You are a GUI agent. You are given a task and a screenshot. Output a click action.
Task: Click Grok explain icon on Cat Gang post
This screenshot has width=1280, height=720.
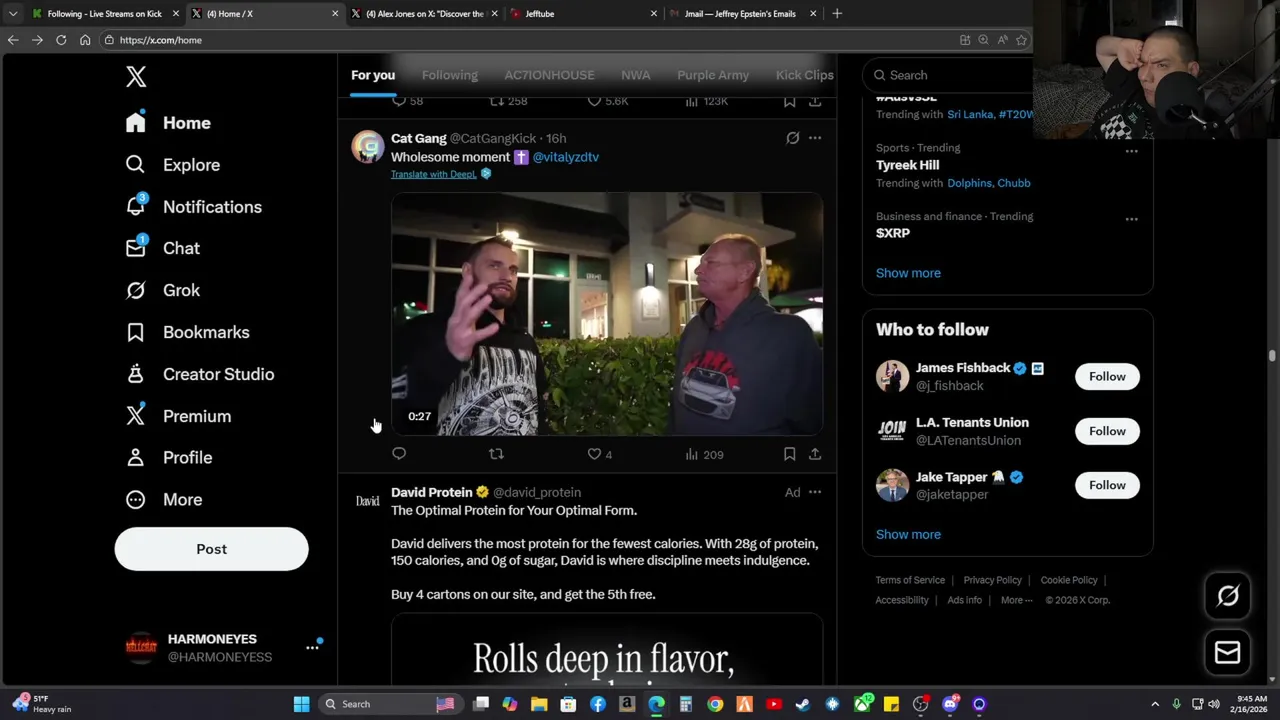(x=792, y=138)
